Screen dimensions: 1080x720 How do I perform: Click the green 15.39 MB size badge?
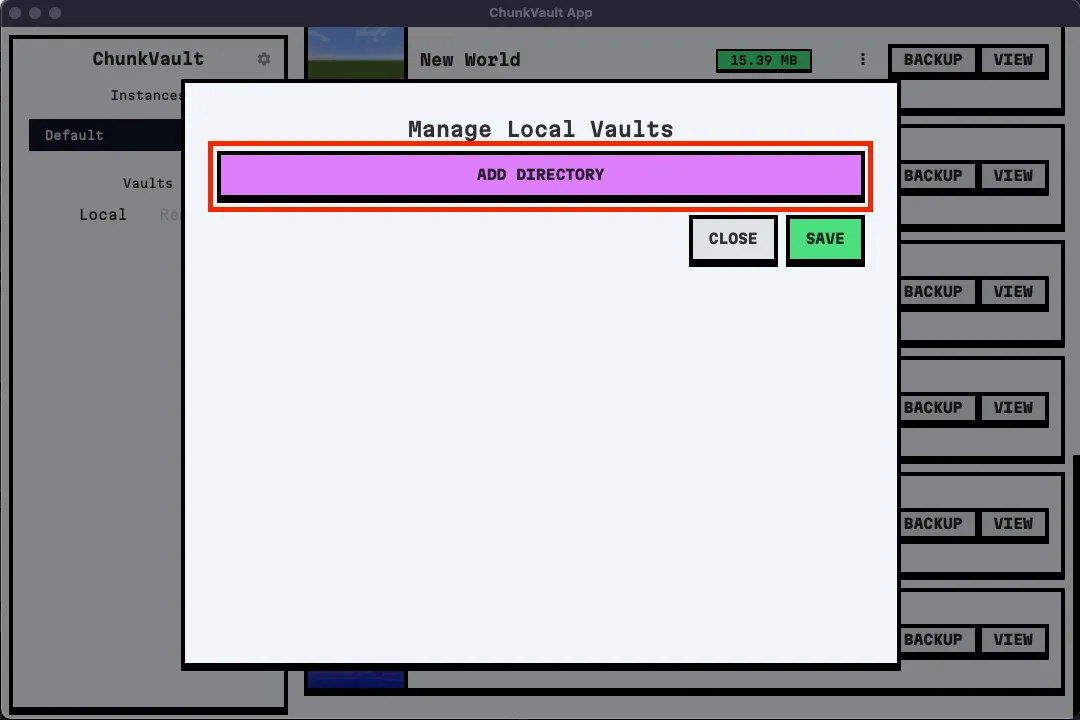[763, 60]
